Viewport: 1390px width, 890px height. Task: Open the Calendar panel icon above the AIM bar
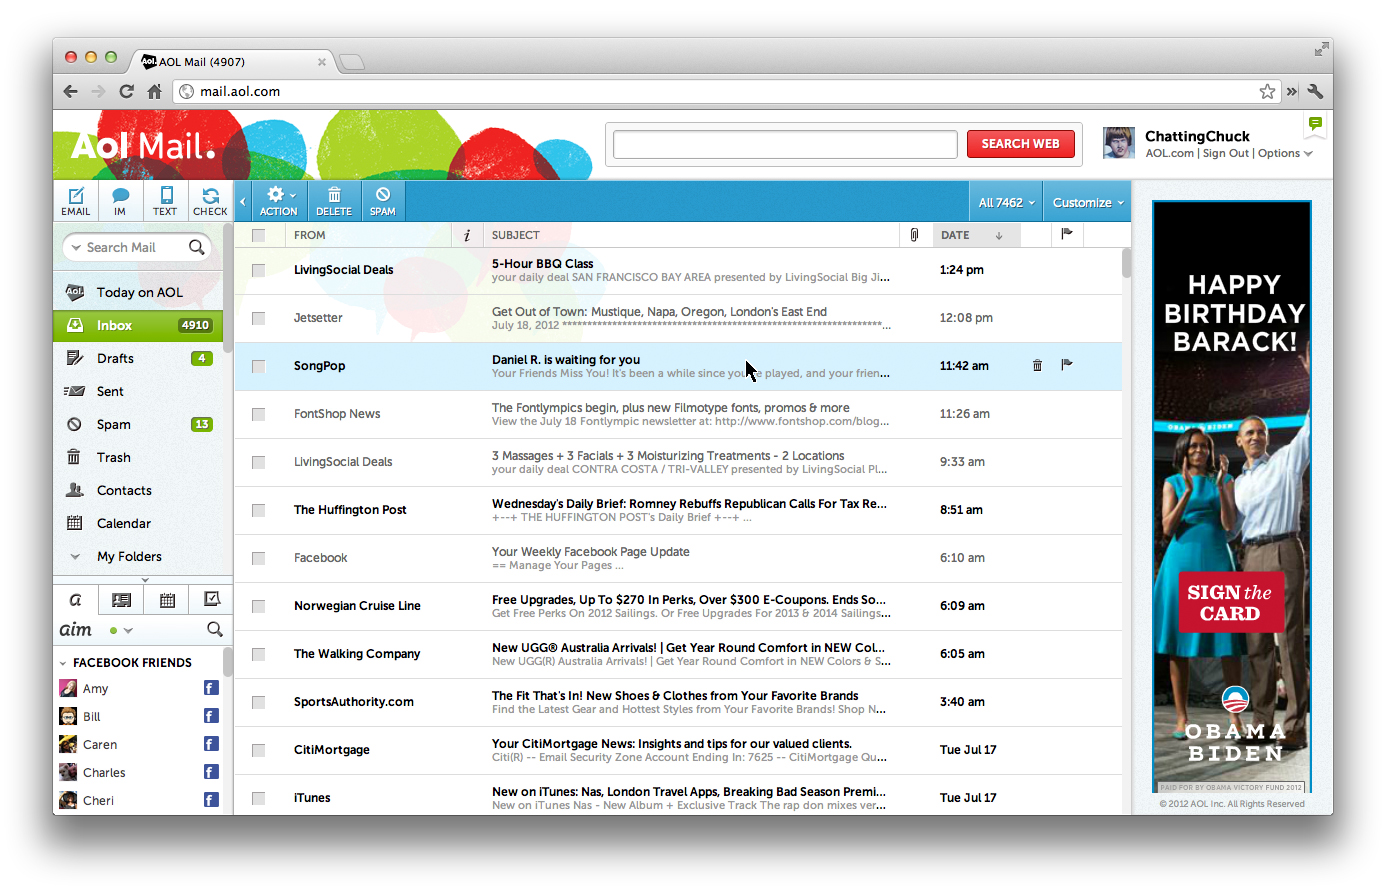coord(167,599)
